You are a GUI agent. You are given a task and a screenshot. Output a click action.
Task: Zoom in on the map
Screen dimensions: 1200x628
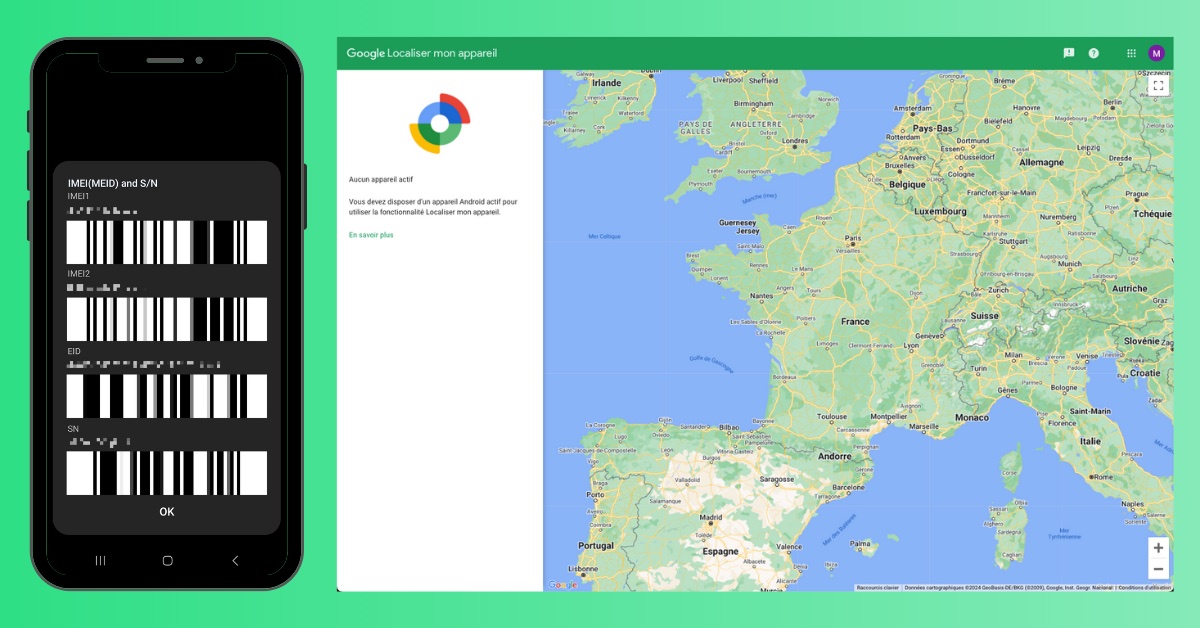pyautogui.click(x=1158, y=548)
